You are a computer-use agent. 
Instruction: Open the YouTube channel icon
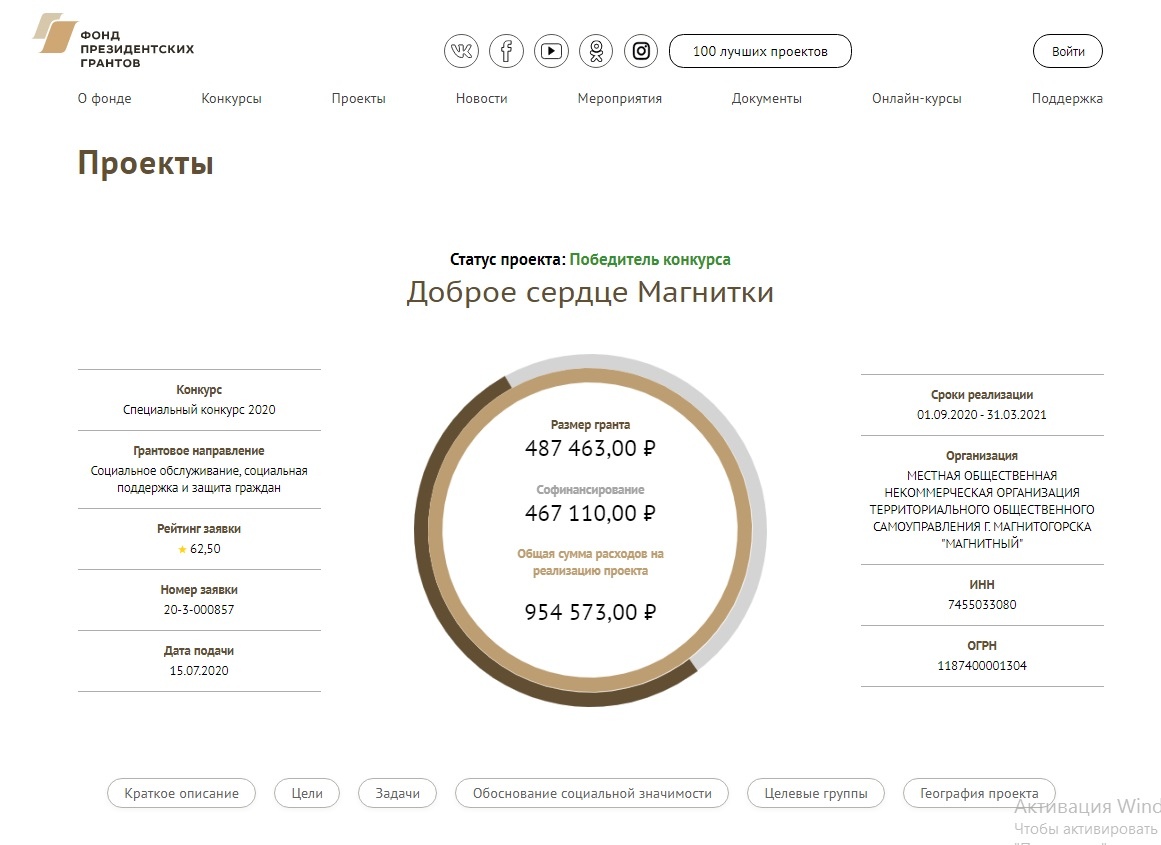pos(551,51)
